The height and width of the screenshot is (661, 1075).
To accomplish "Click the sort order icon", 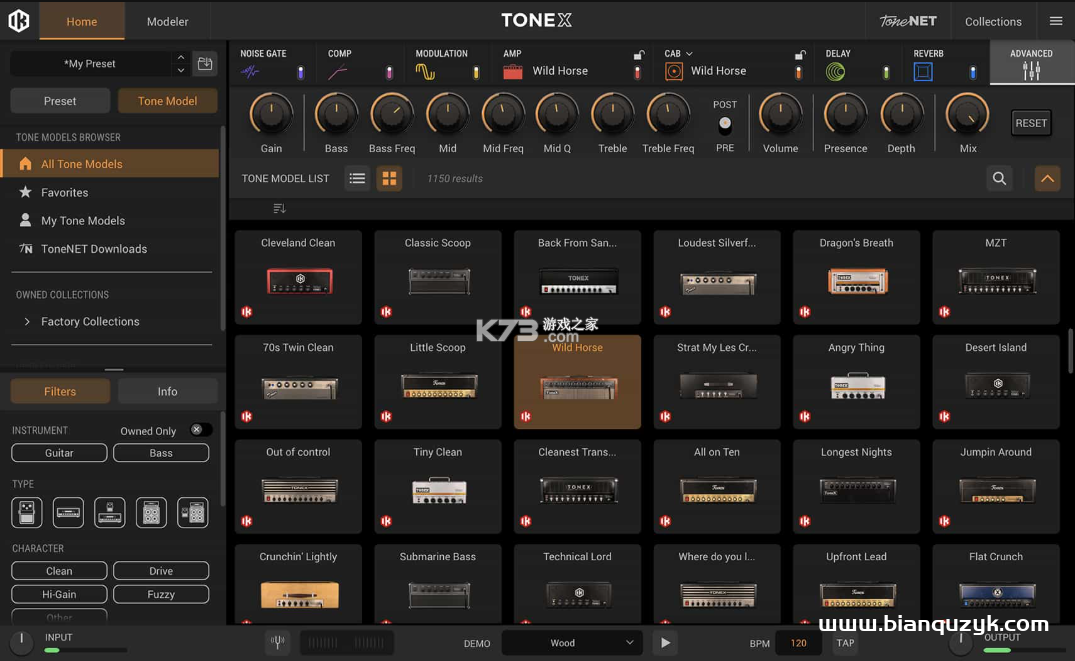I will click(279, 208).
